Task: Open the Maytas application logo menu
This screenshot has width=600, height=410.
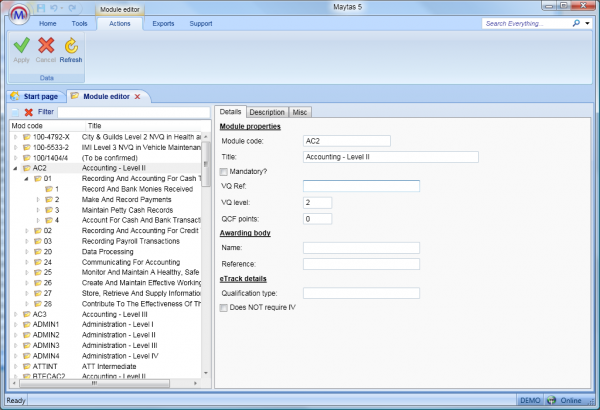Action: pyautogui.click(x=16, y=14)
